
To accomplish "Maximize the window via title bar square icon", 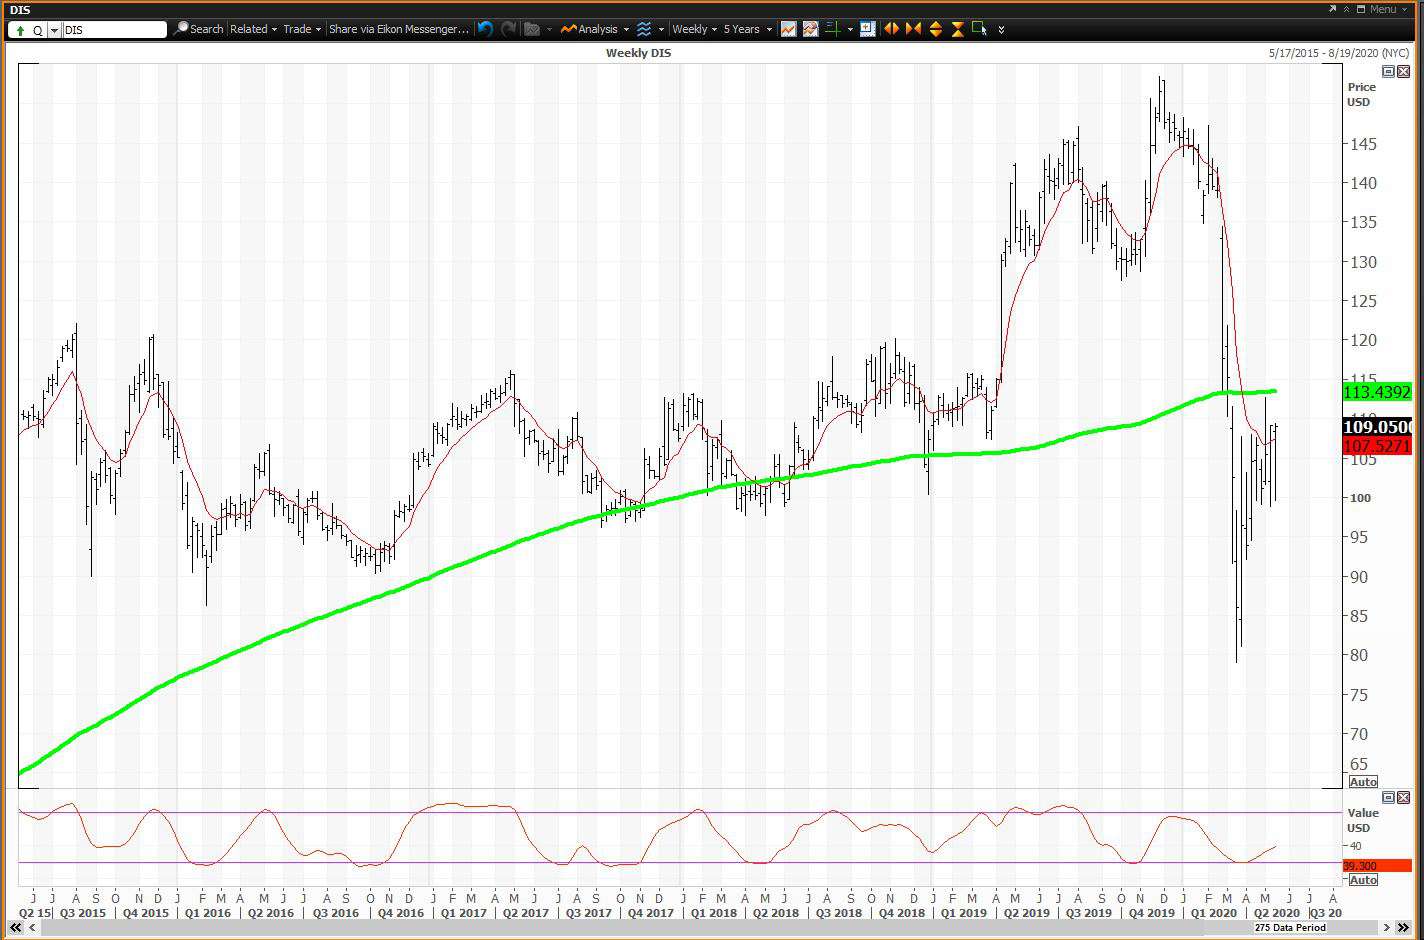I will coord(1360,9).
